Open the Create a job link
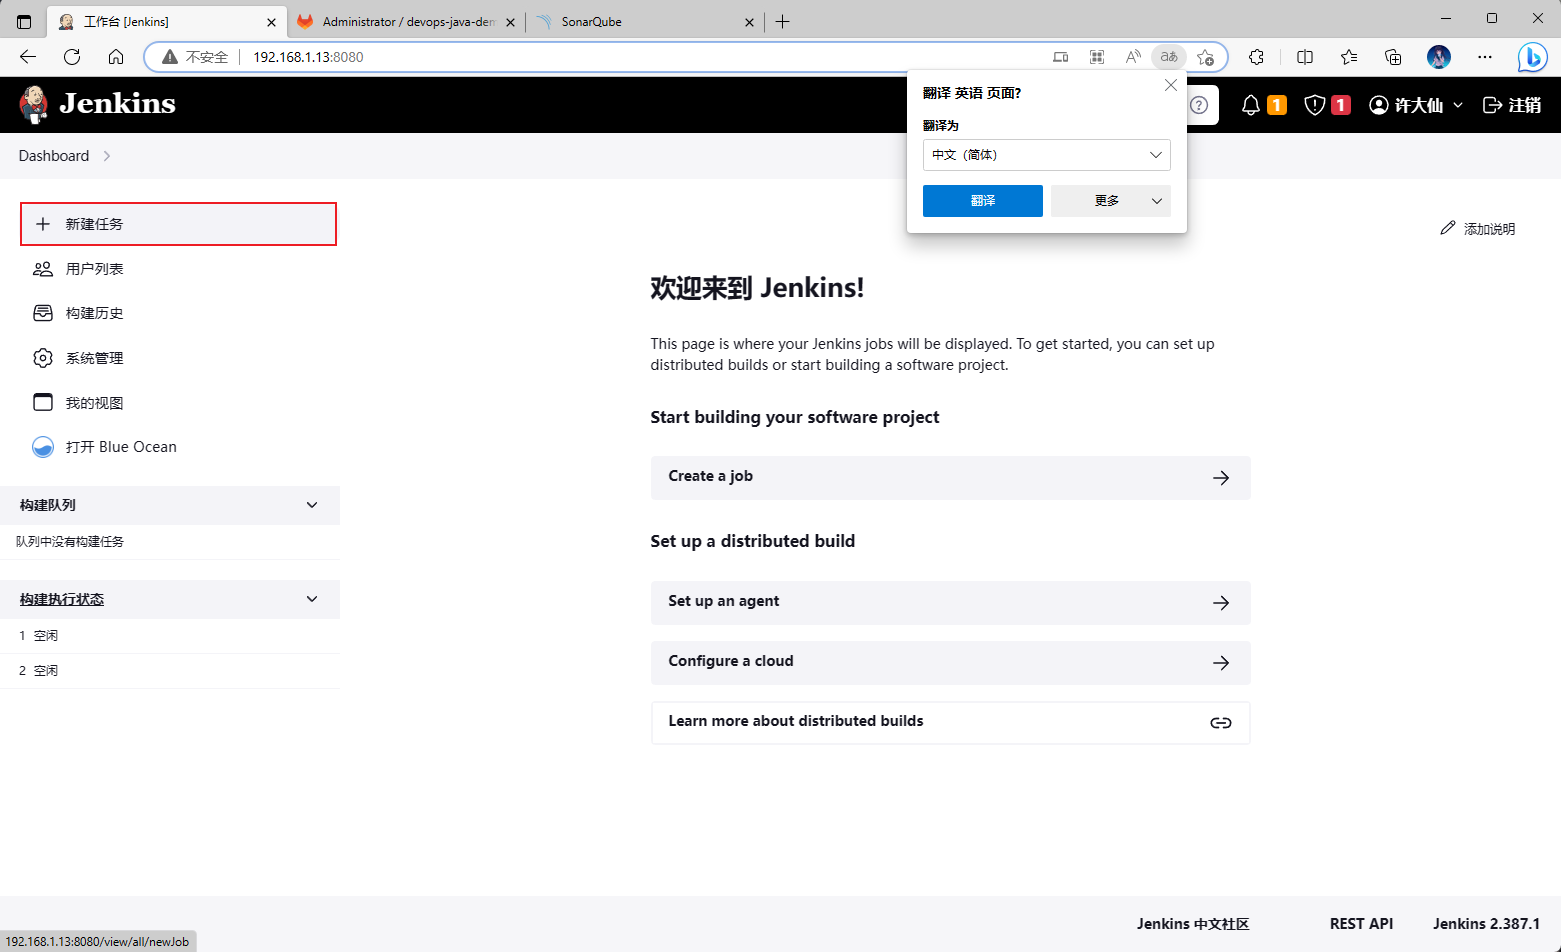 (950, 477)
